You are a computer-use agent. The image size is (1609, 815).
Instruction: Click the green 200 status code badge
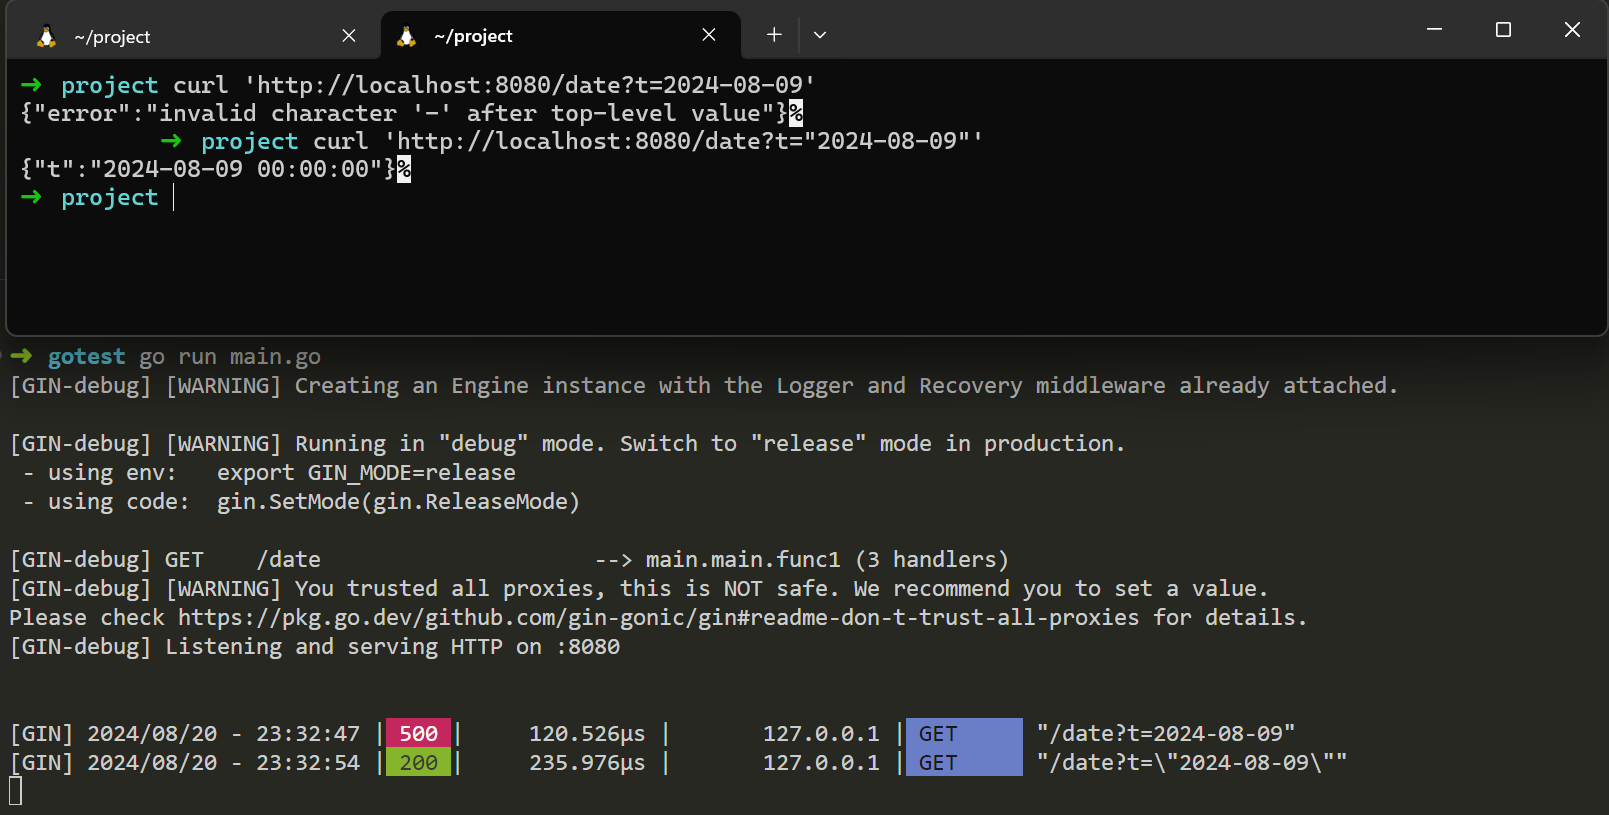(x=418, y=762)
